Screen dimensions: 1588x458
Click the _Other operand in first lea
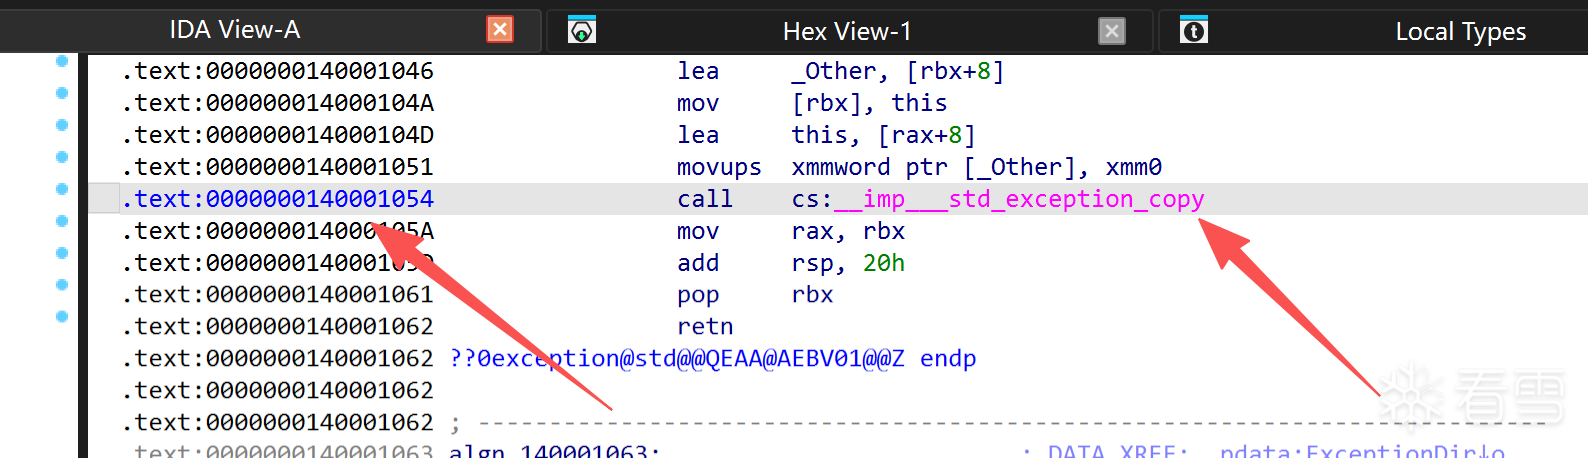tap(834, 71)
